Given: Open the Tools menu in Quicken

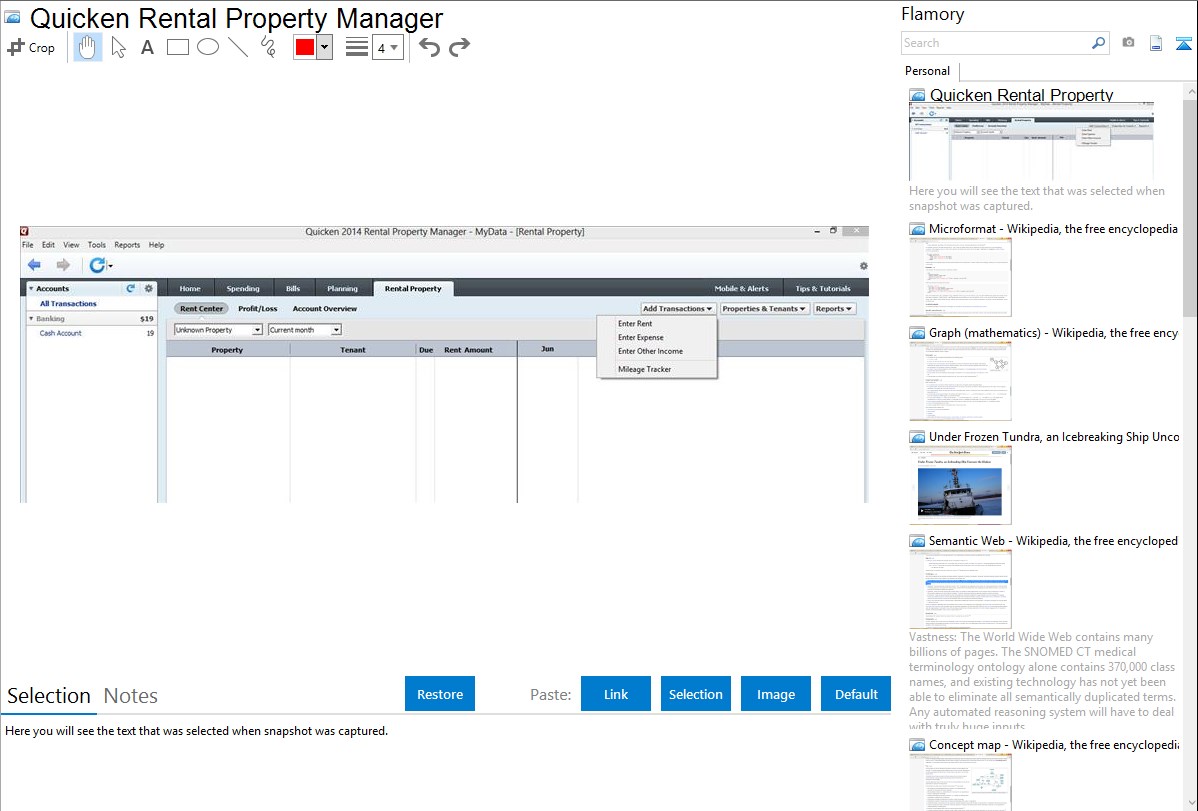Looking at the screenshot, I should [96, 245].
